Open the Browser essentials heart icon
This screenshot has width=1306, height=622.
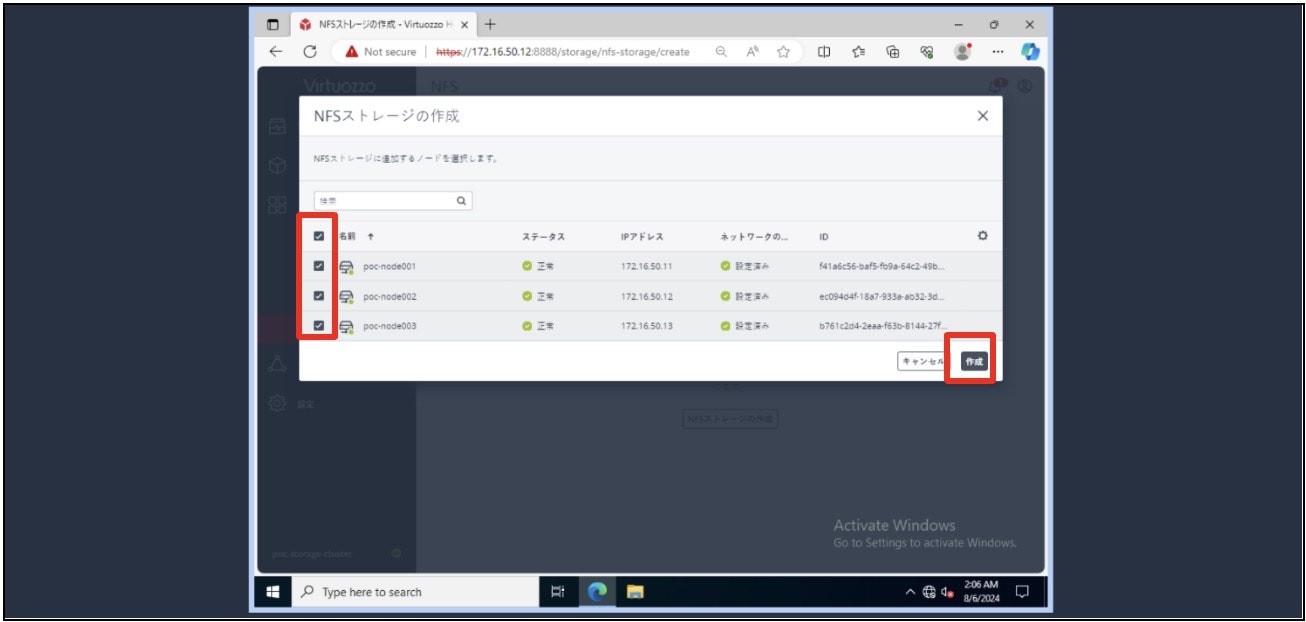pos(928,52)
